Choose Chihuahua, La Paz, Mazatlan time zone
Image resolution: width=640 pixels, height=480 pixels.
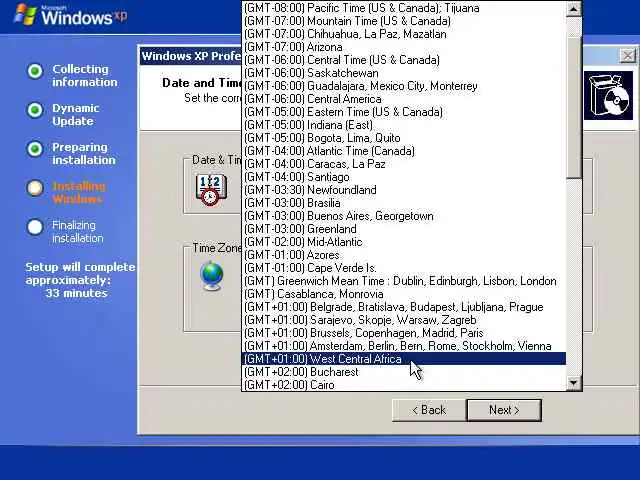pos(404,34)
